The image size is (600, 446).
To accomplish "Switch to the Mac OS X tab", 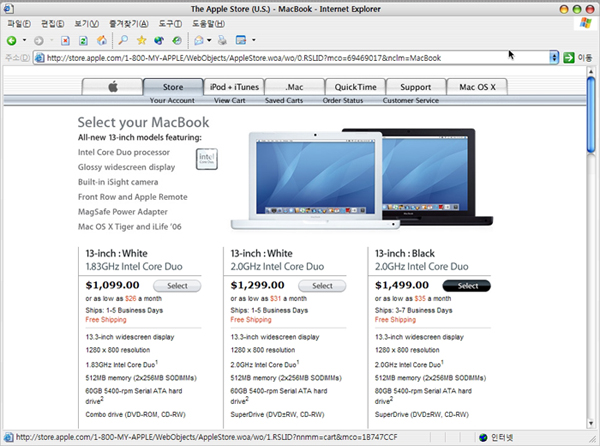I will (477, 87).
